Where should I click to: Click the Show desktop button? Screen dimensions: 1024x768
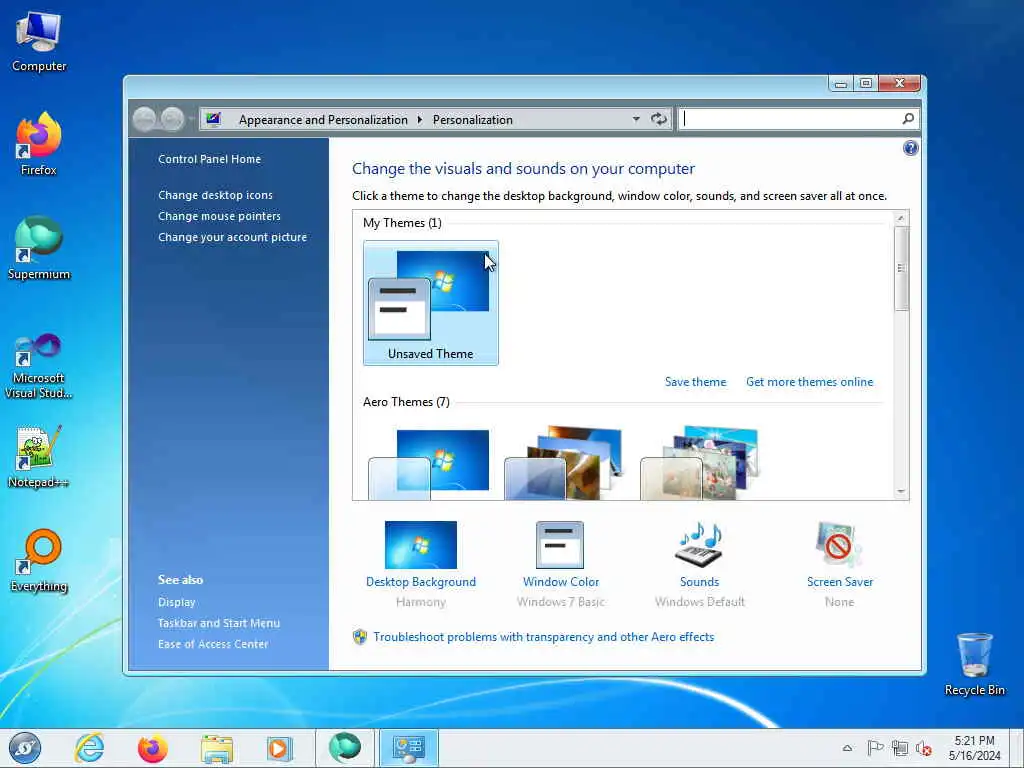[1017, 748]
